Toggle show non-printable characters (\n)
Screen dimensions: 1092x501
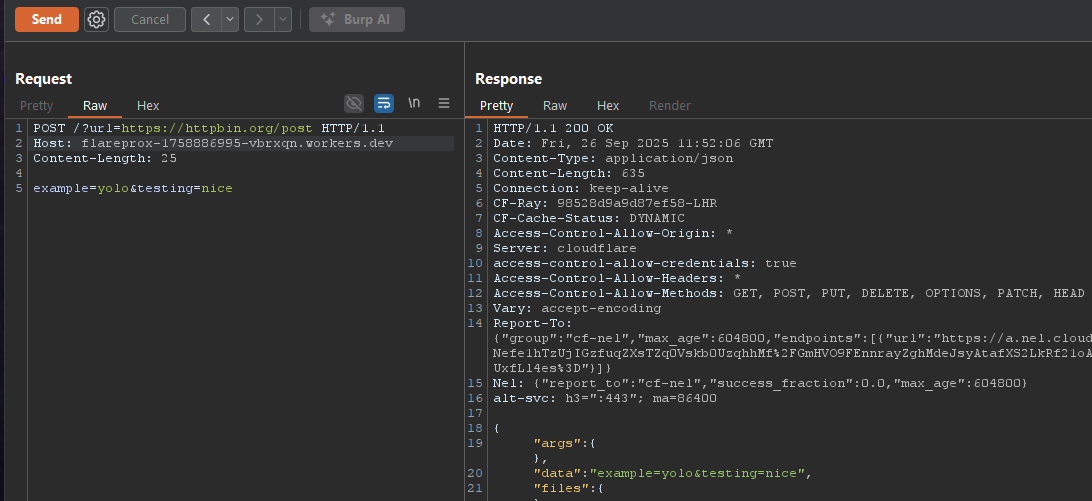[414, 103]
